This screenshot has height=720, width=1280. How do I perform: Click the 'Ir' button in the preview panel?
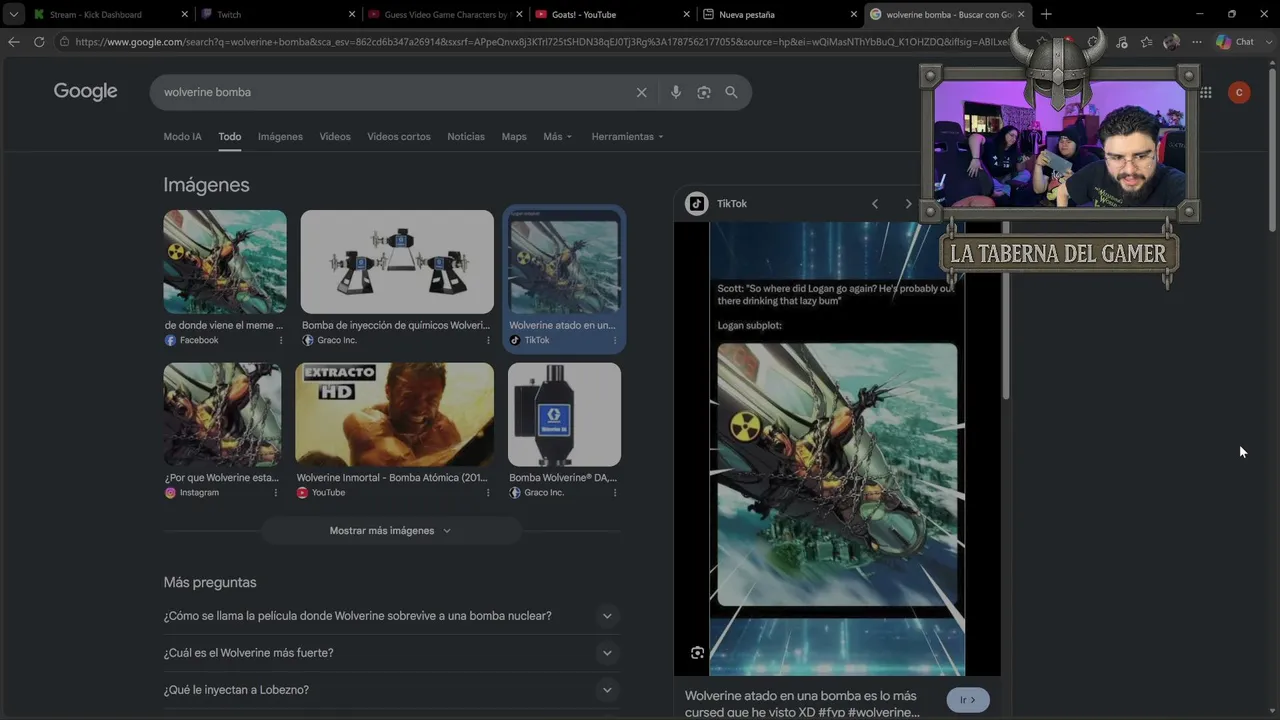pos(968,700)
